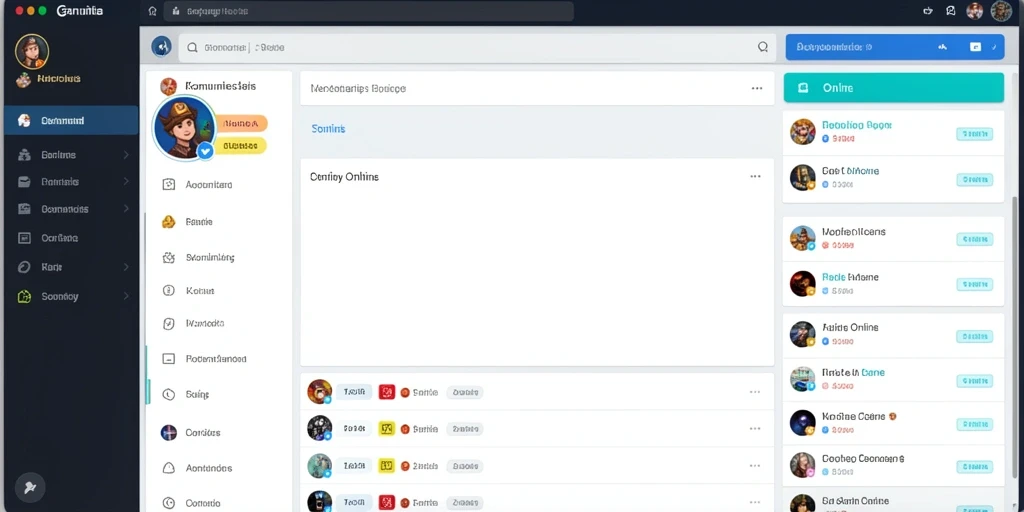Viewport: 1024px width, 512px height.
Task: Click the Bonlore sidebar icon
Action: [x=24, y=155]
